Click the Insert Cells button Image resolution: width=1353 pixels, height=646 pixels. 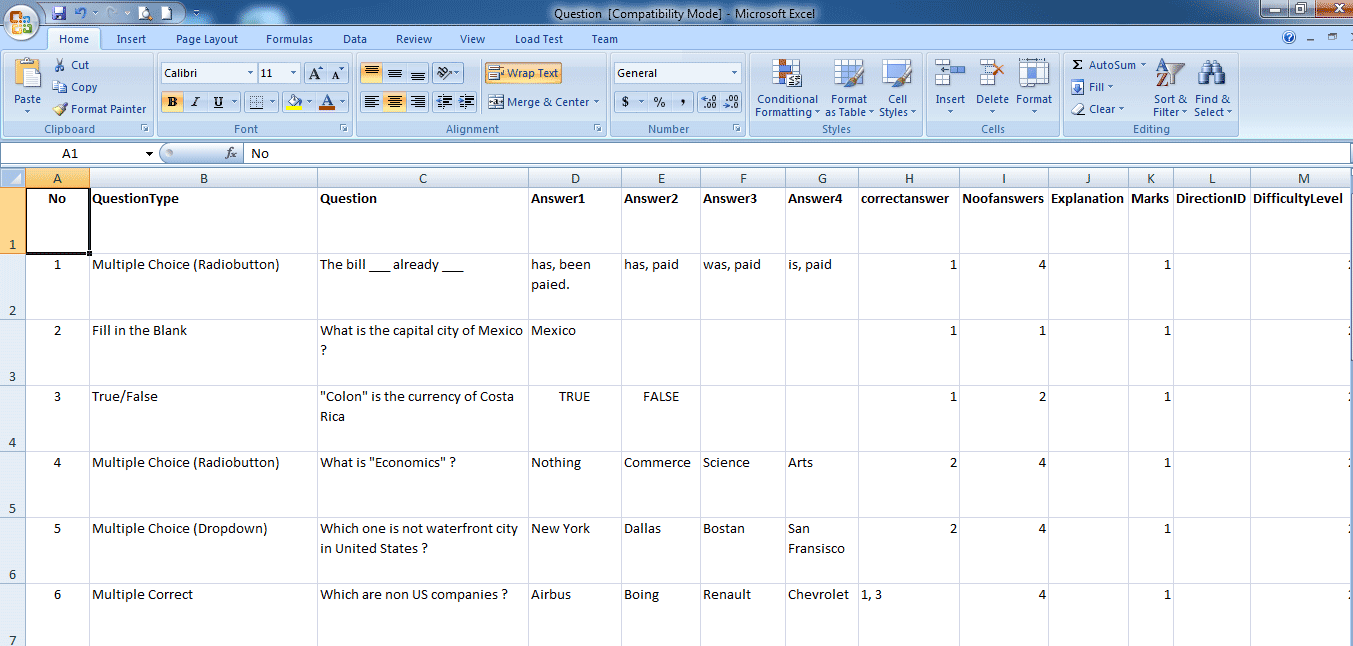[x=949, y=88]
